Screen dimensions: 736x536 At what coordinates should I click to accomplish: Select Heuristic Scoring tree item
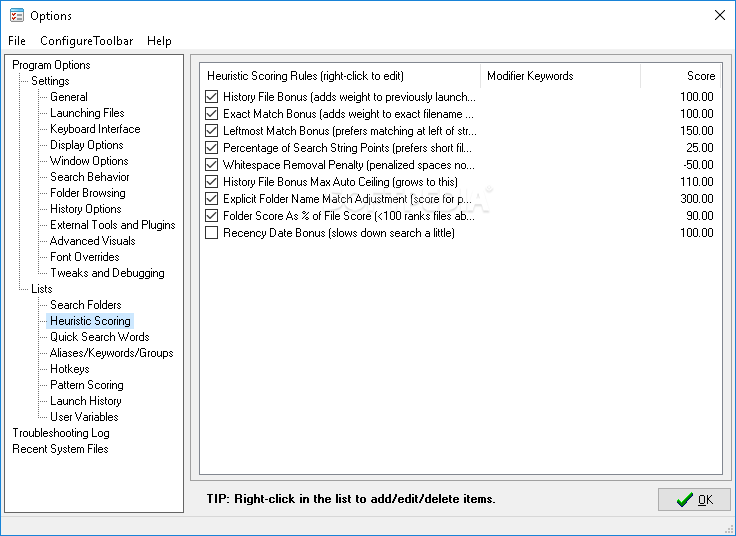click(90, 321)
